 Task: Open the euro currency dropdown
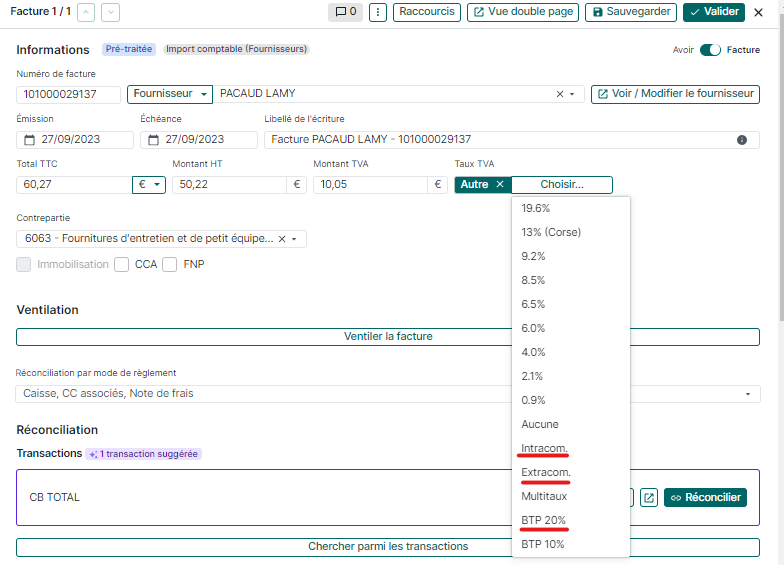tap(149, 185)
